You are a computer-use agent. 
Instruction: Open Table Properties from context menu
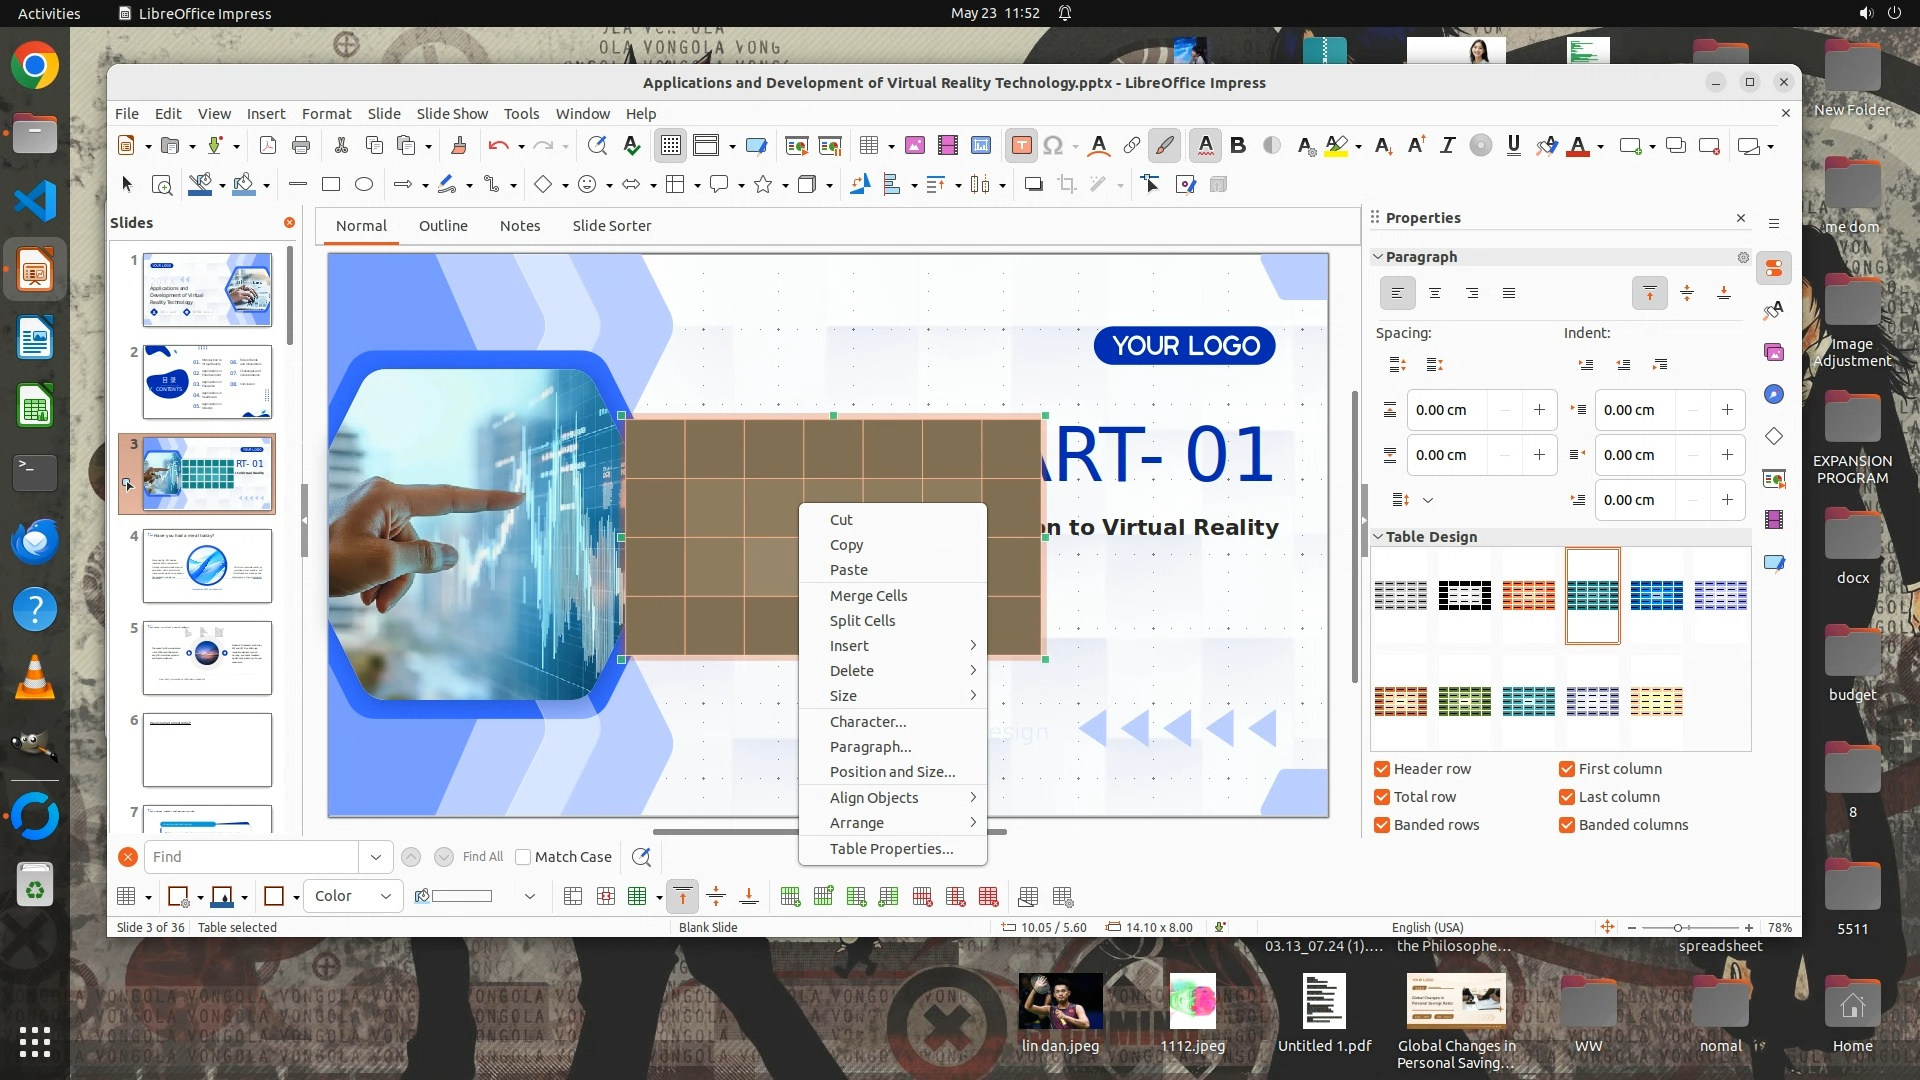[x=891, y=849]
